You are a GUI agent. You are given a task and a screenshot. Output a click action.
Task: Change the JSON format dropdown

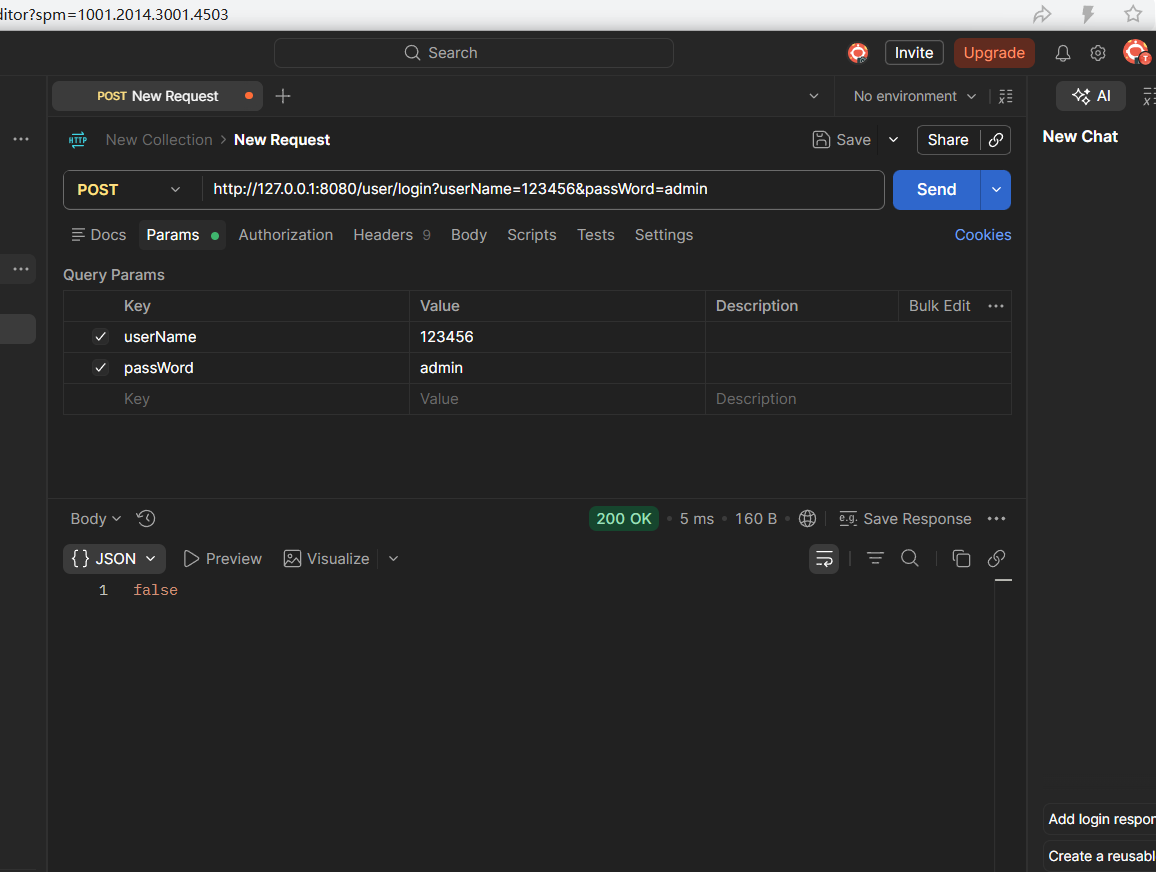pos(114,559)
